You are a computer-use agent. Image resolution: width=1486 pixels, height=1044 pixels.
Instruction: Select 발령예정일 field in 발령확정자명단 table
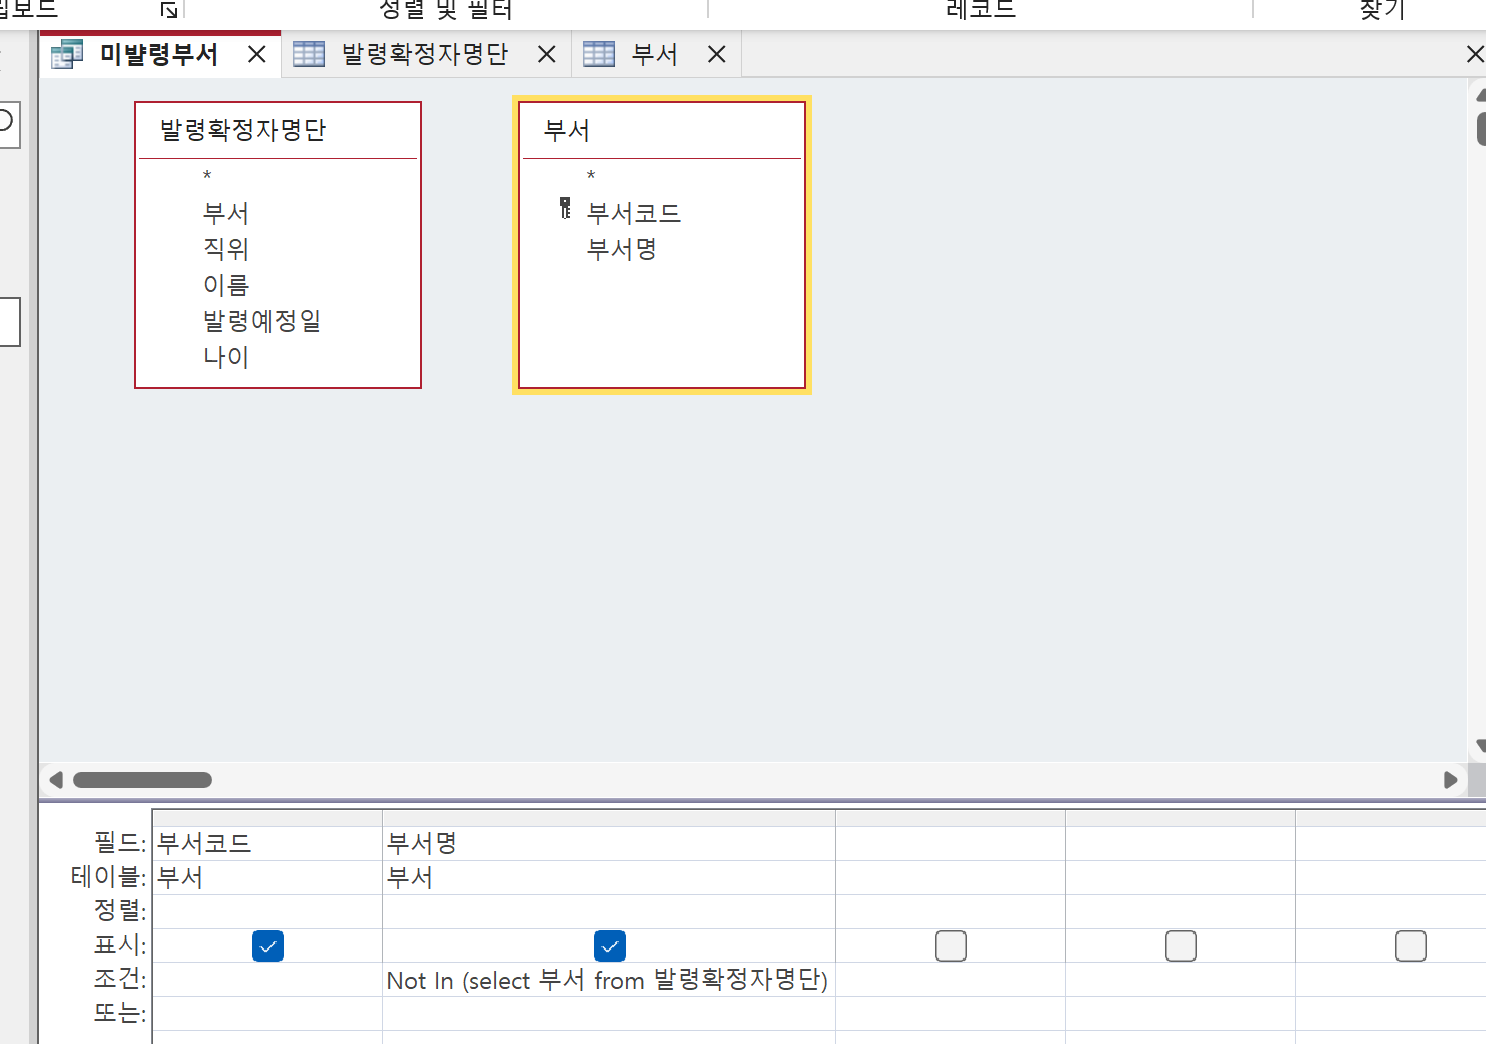[262, 321]
